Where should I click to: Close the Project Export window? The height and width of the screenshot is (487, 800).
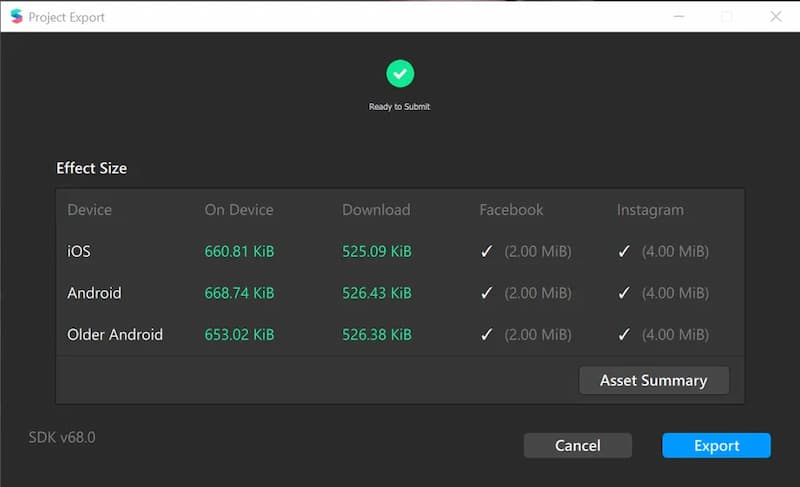click(x=776, y=17)
